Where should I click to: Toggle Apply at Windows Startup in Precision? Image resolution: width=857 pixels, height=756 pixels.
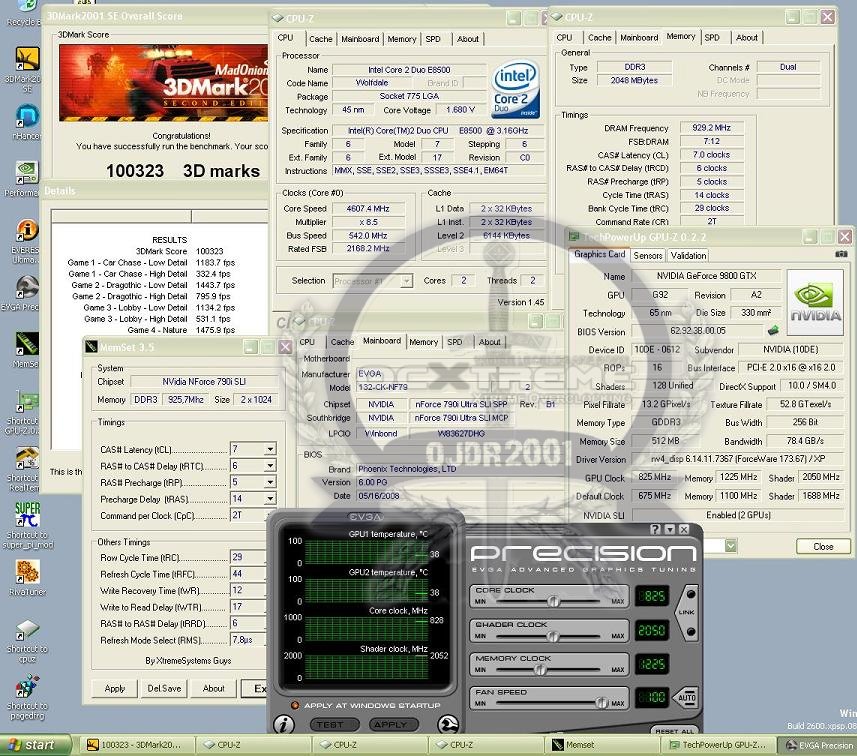point(295,705)
